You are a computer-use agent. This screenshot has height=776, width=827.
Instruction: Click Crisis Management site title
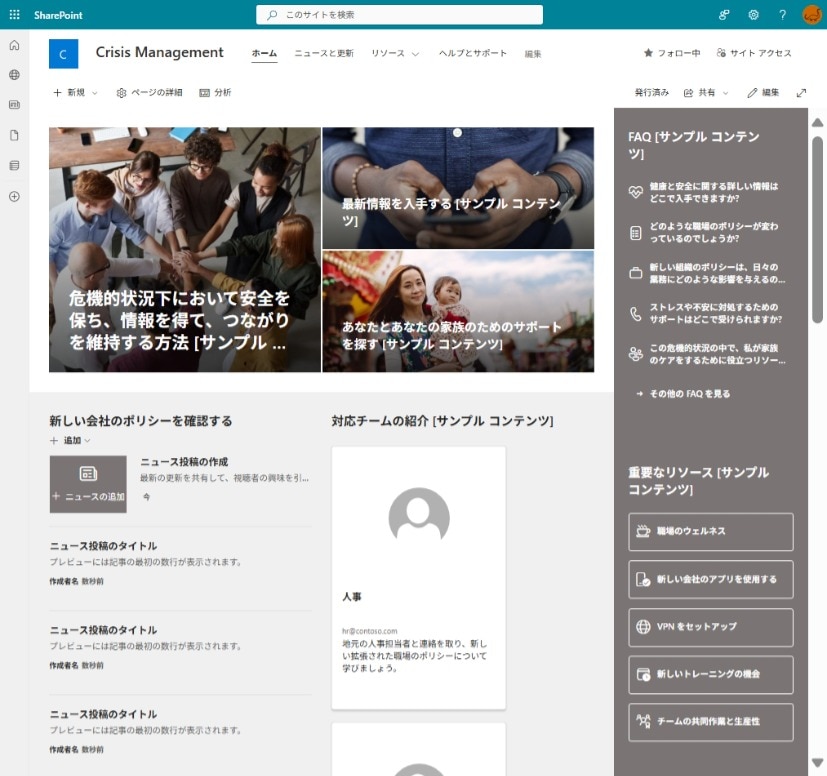point(159,52)
